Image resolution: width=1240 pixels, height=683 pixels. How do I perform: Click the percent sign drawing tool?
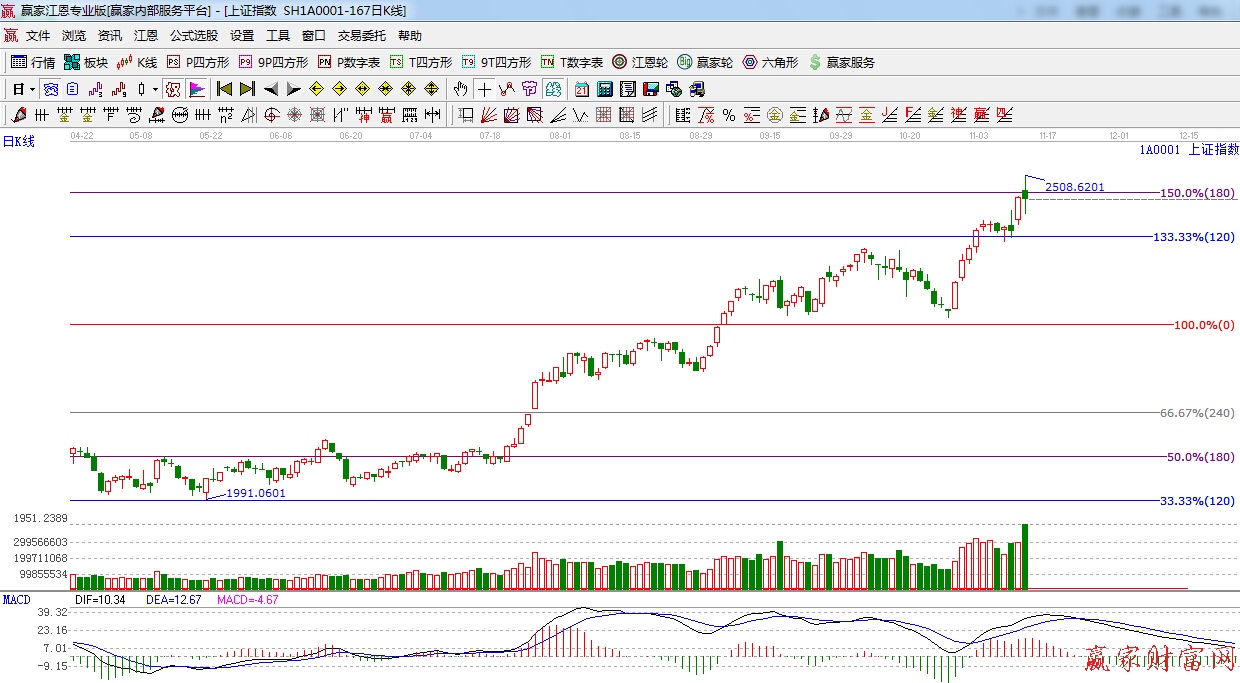(x=729, y=115)
